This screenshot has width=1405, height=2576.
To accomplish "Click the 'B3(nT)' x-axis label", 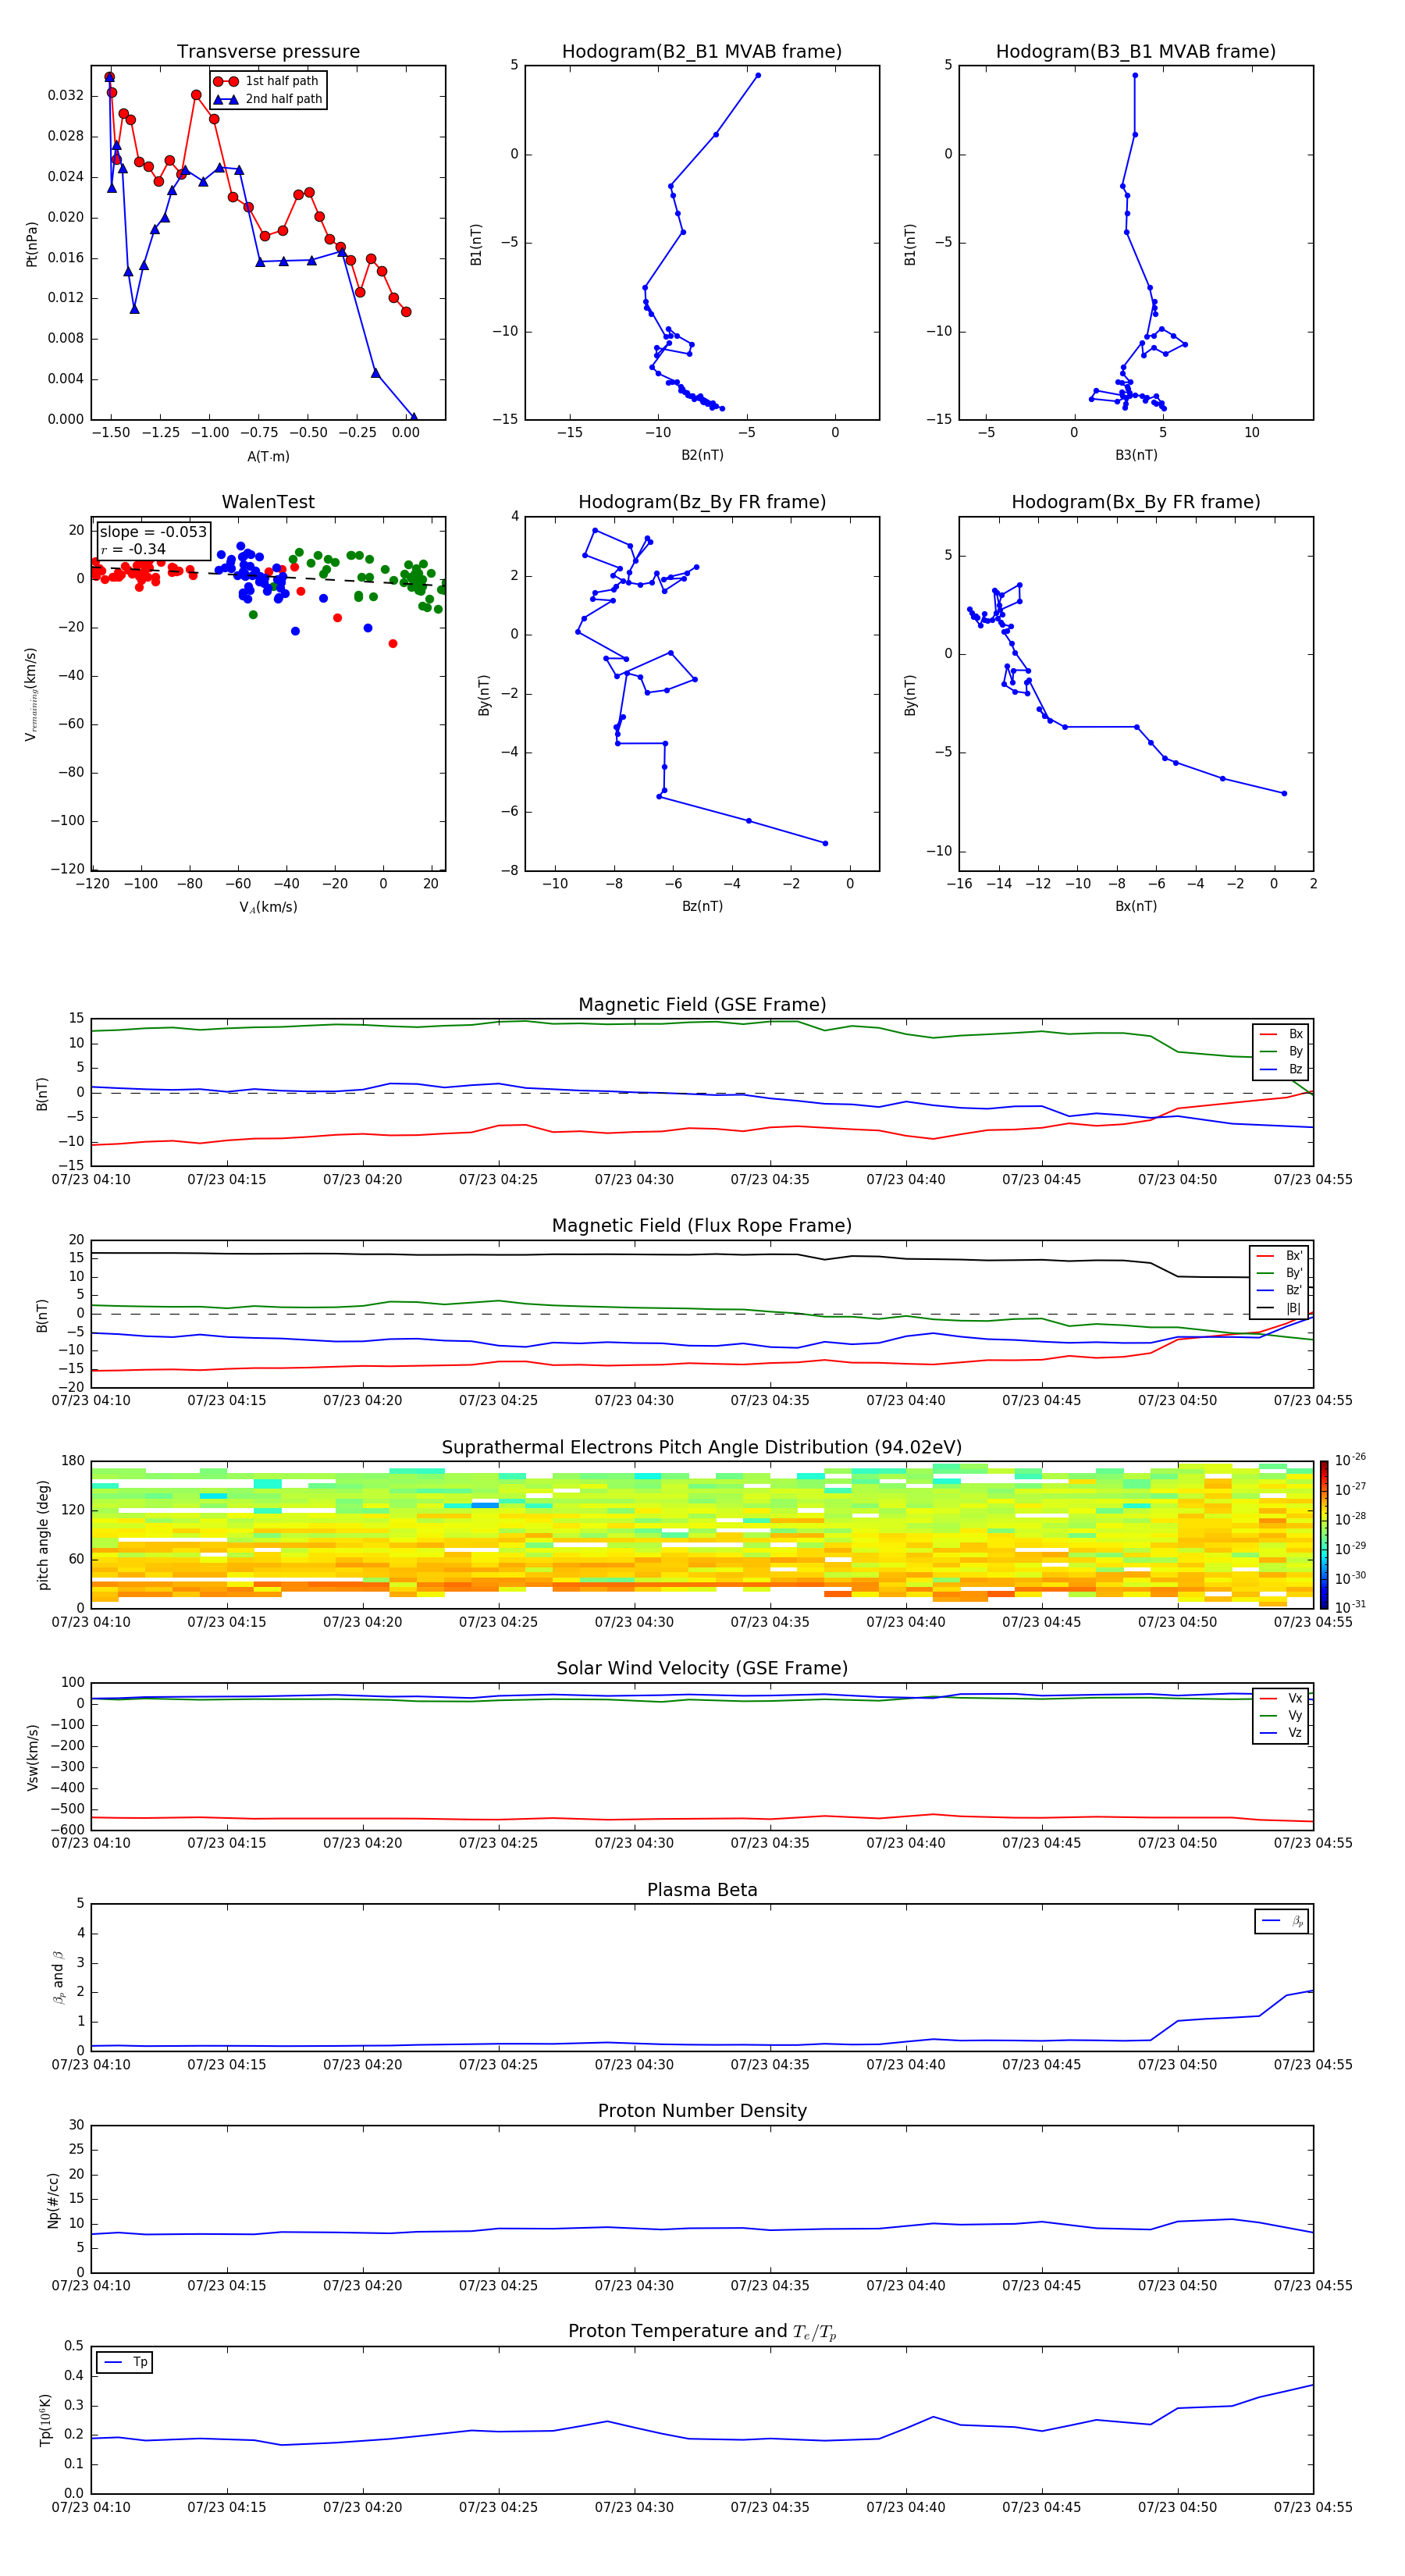I will pyautogui.click(x=1136, y=455).
